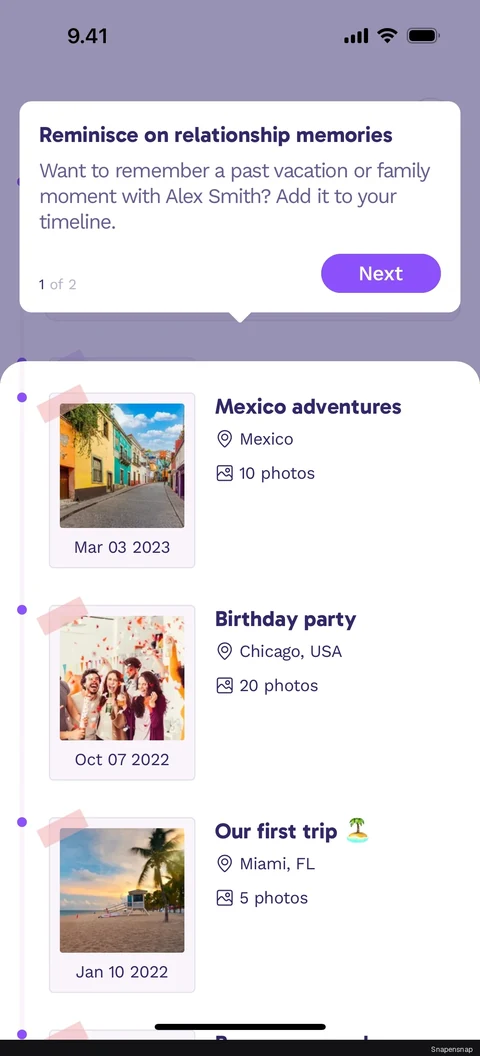This screenshot has width=480, height=1056.
Task: Click the Mexico location pin icon
Action: (x=224, y=439)
